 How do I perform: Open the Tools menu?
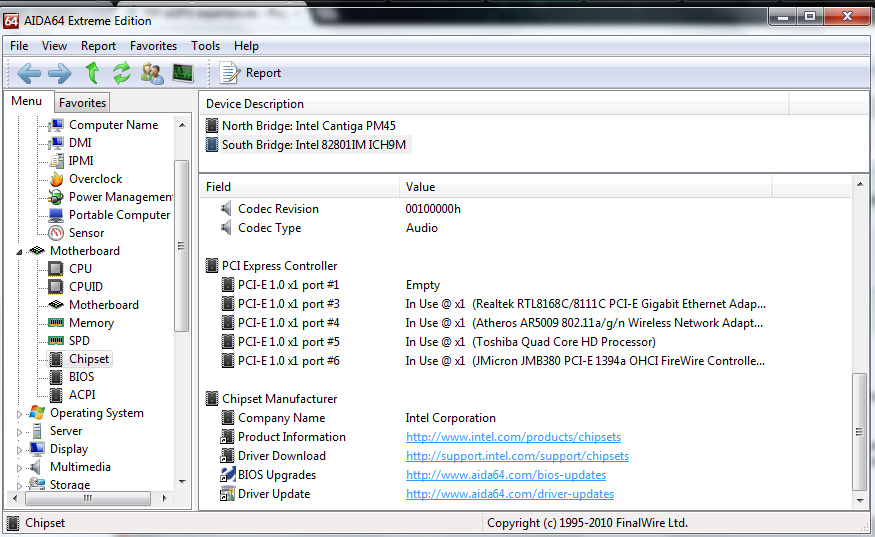(x=205, y=46)
